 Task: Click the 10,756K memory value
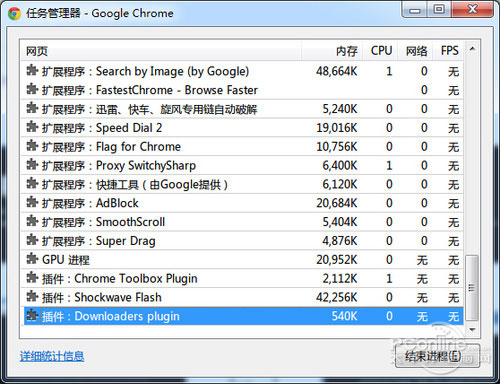coord(337,147)
